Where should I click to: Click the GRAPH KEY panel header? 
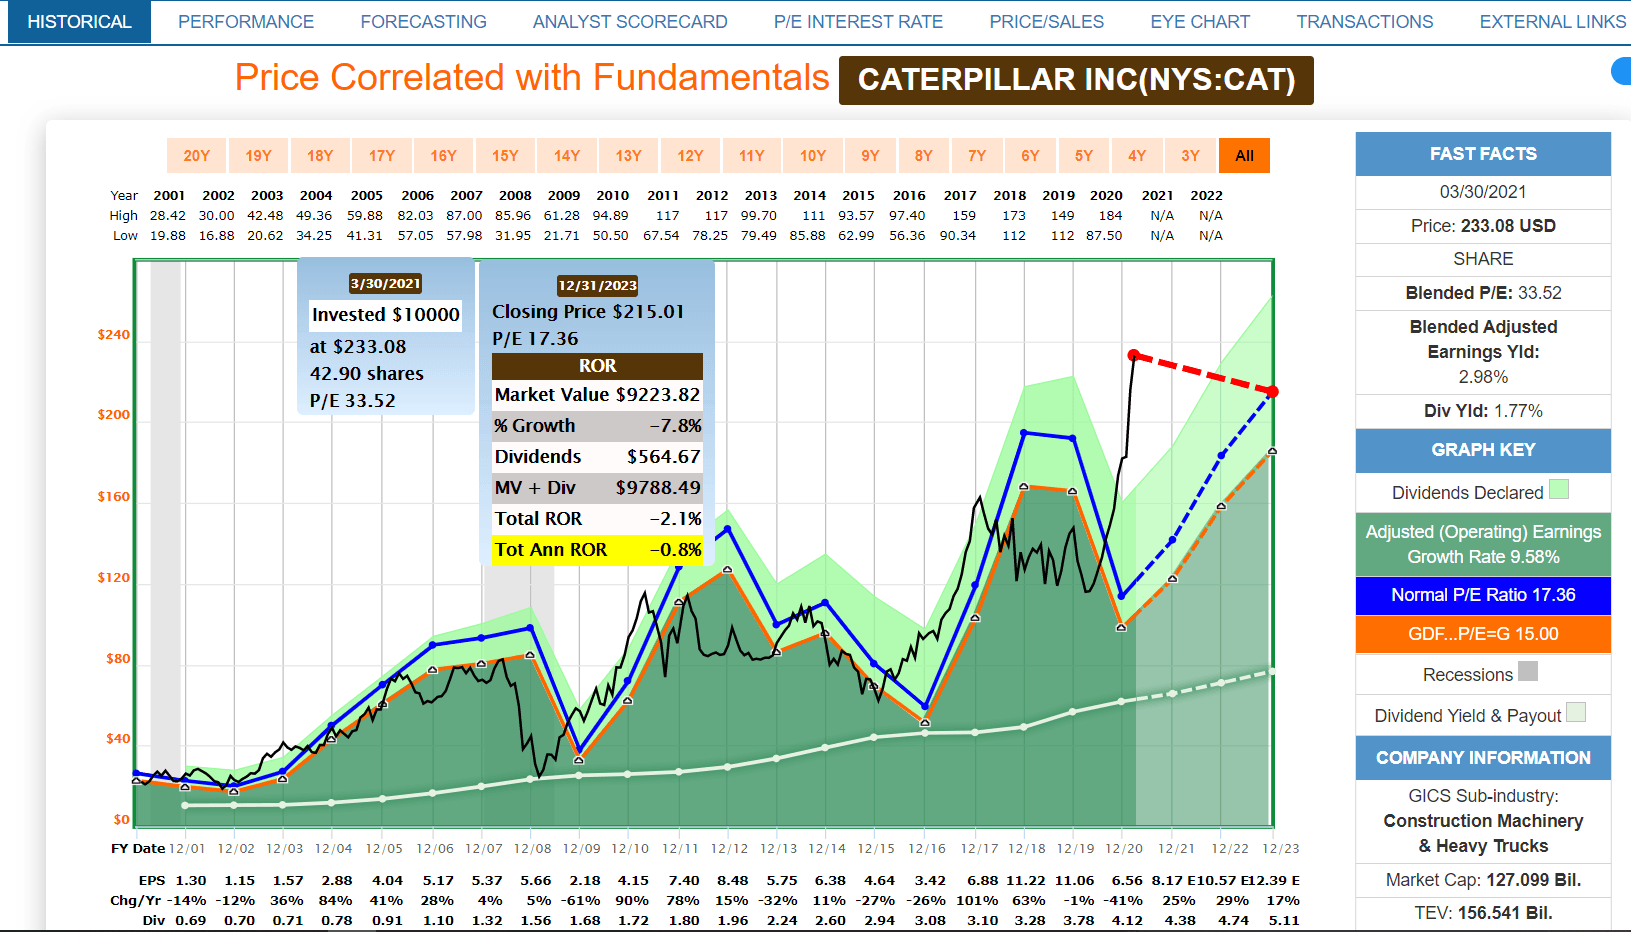point(1483,450)
